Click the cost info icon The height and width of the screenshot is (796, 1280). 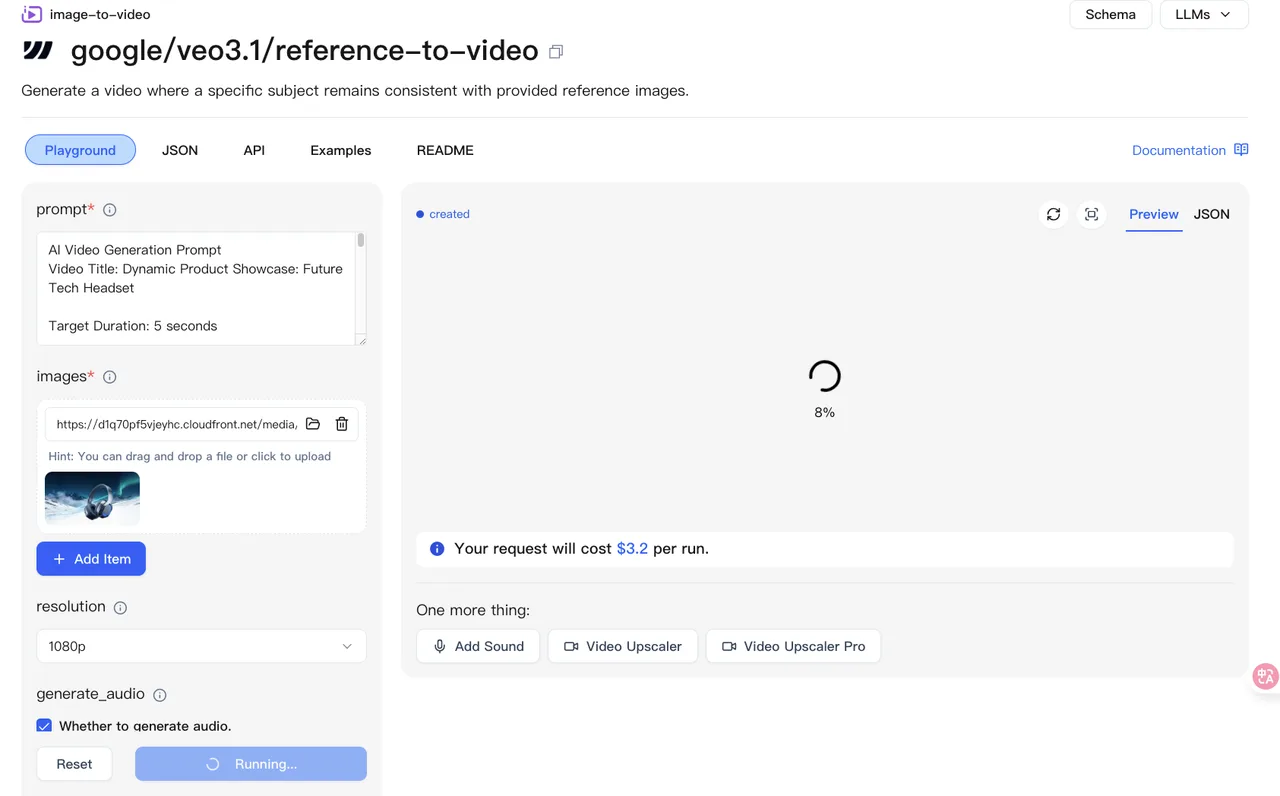437,549
